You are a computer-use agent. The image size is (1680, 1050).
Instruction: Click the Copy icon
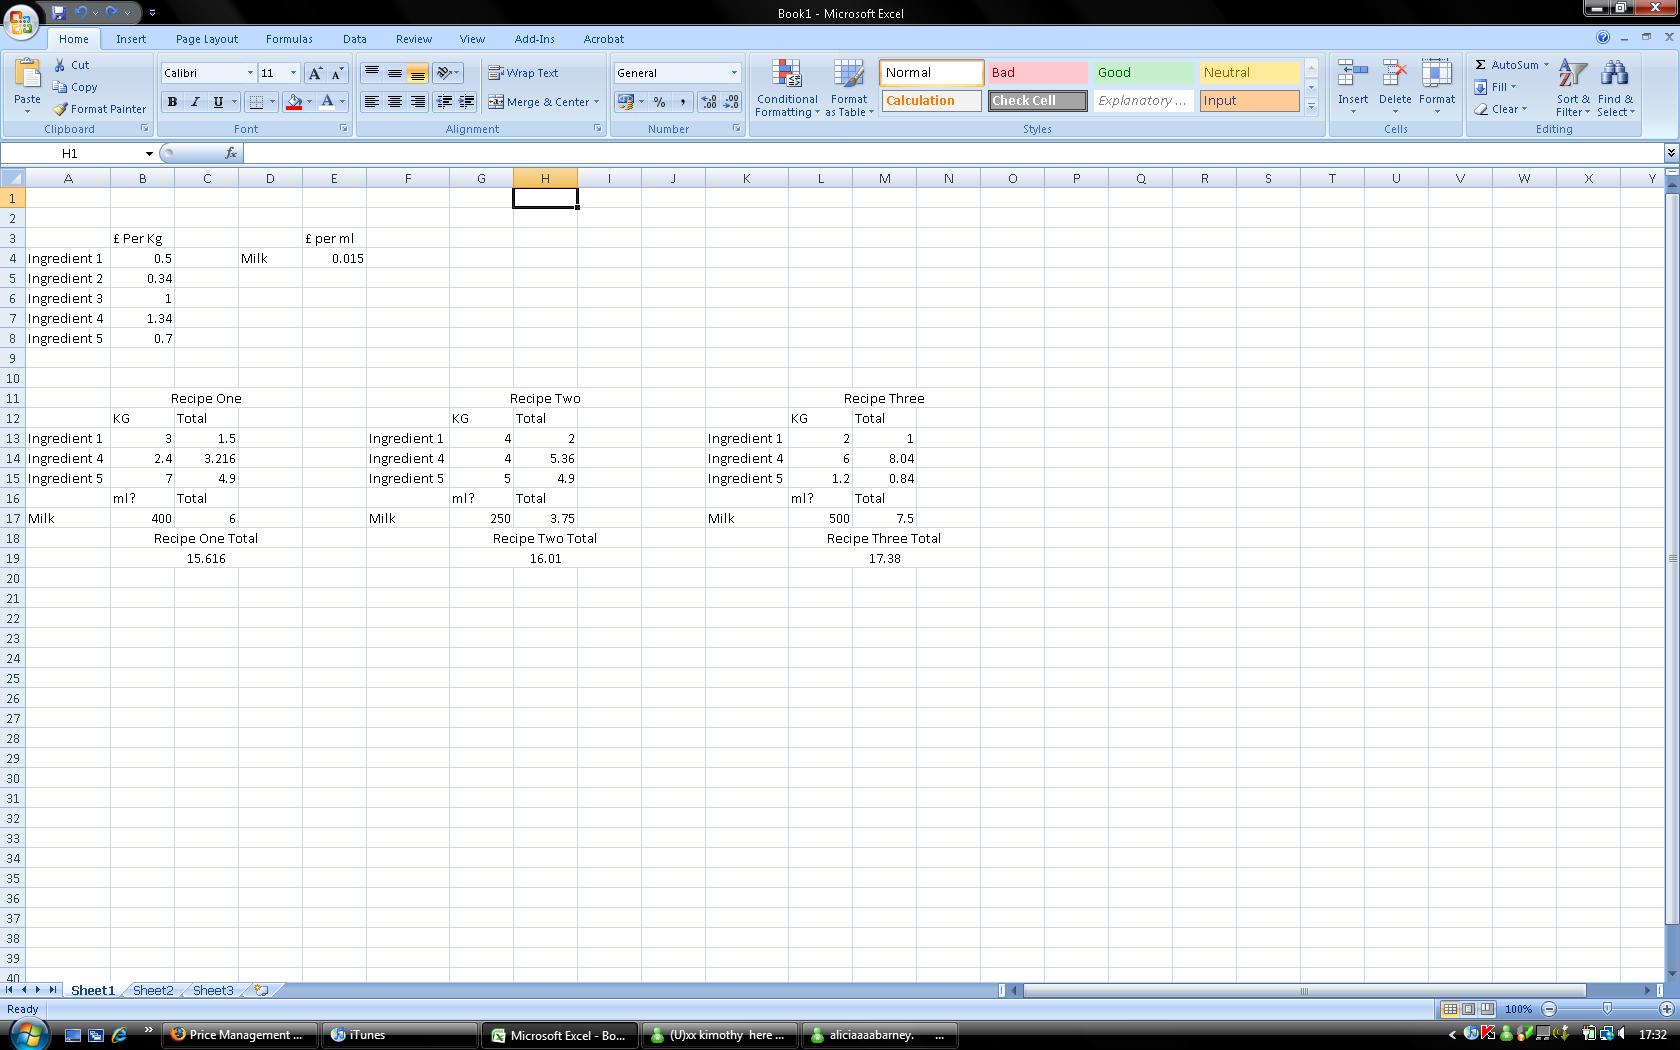coord(60,87)
